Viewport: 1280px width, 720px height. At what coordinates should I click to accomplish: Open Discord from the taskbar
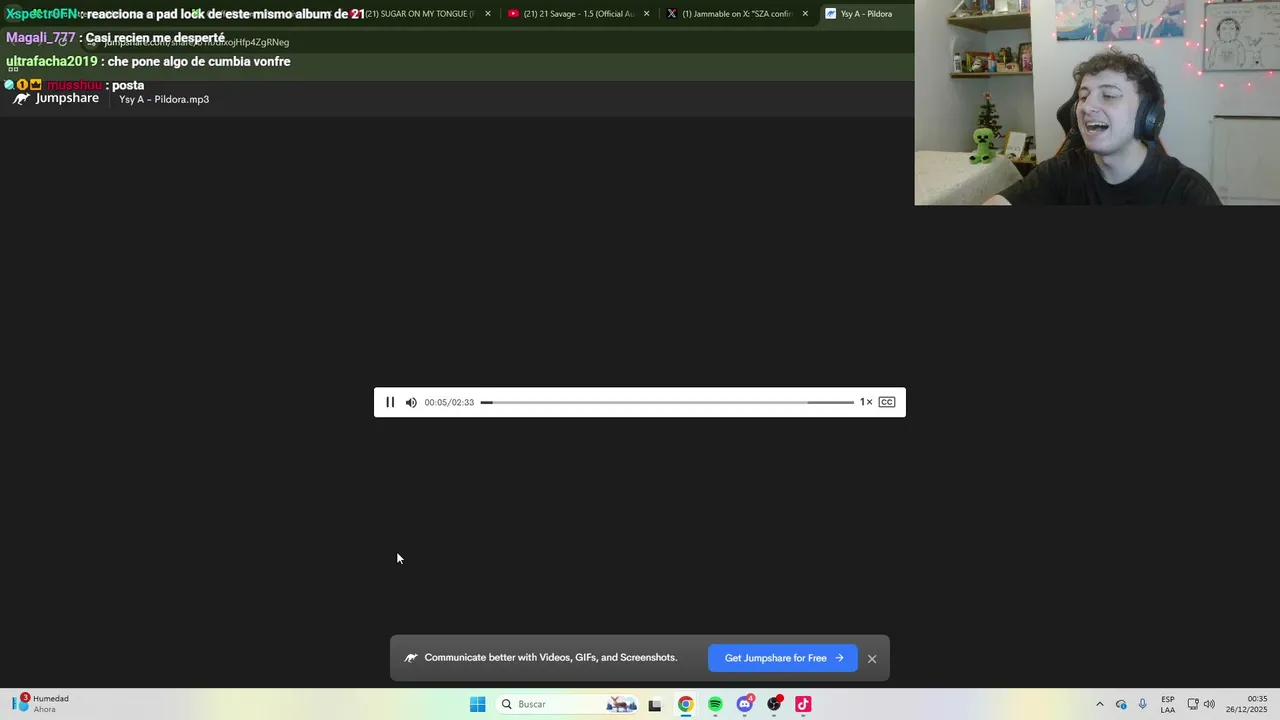tap(745, 705)
